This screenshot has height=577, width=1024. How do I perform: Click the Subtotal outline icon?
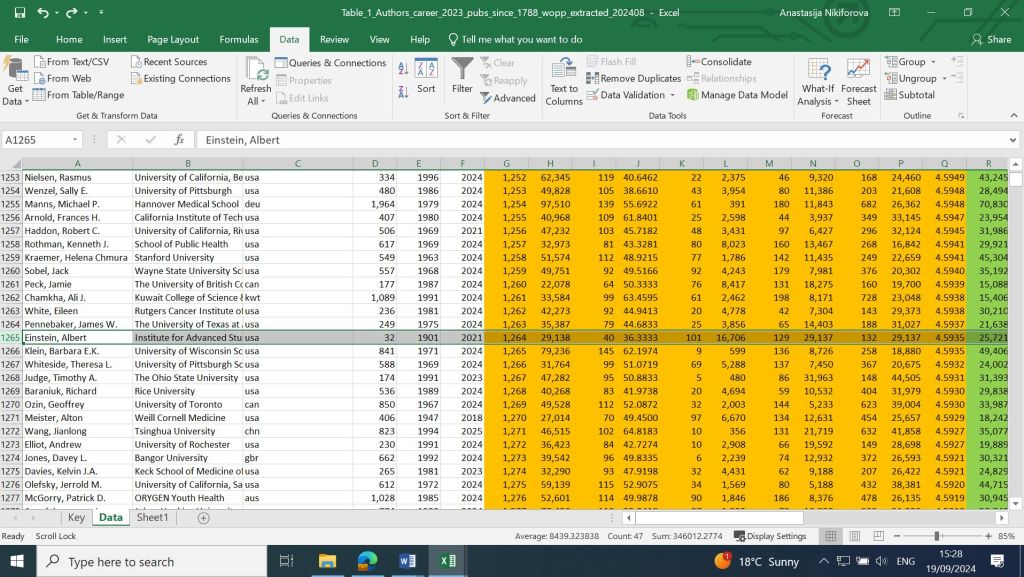click(908, 95)
